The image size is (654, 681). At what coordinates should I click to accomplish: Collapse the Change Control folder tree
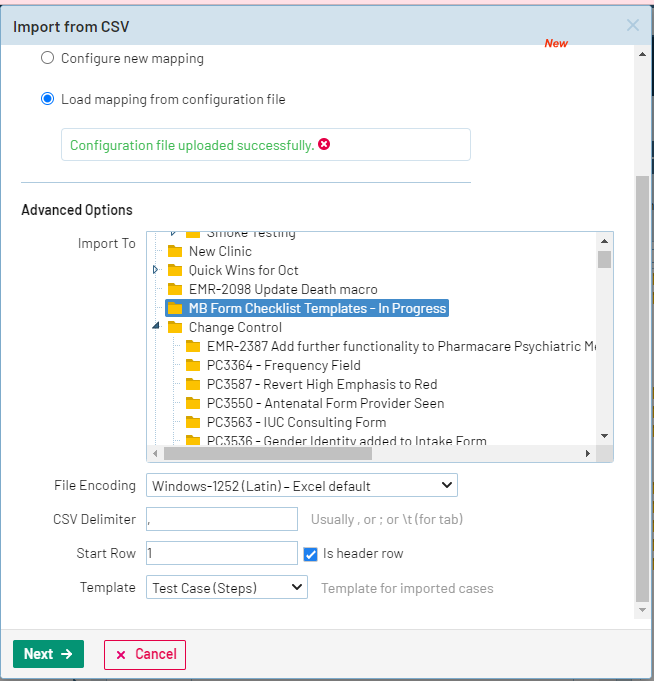coord(156,327)
